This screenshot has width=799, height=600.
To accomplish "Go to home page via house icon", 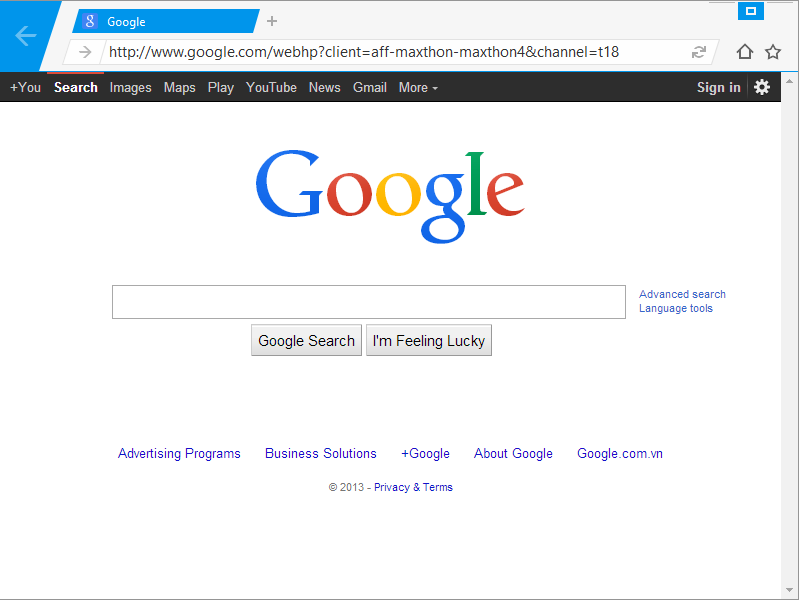I will 744,51.
